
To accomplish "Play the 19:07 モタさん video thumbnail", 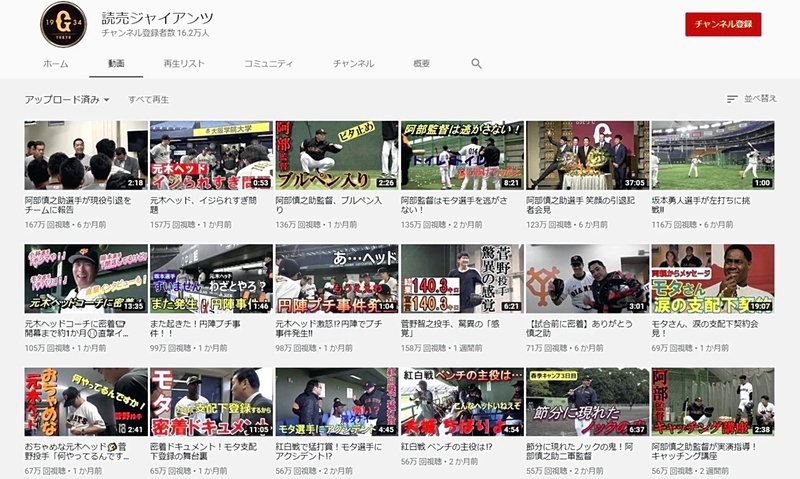I will tap(712, 278).
